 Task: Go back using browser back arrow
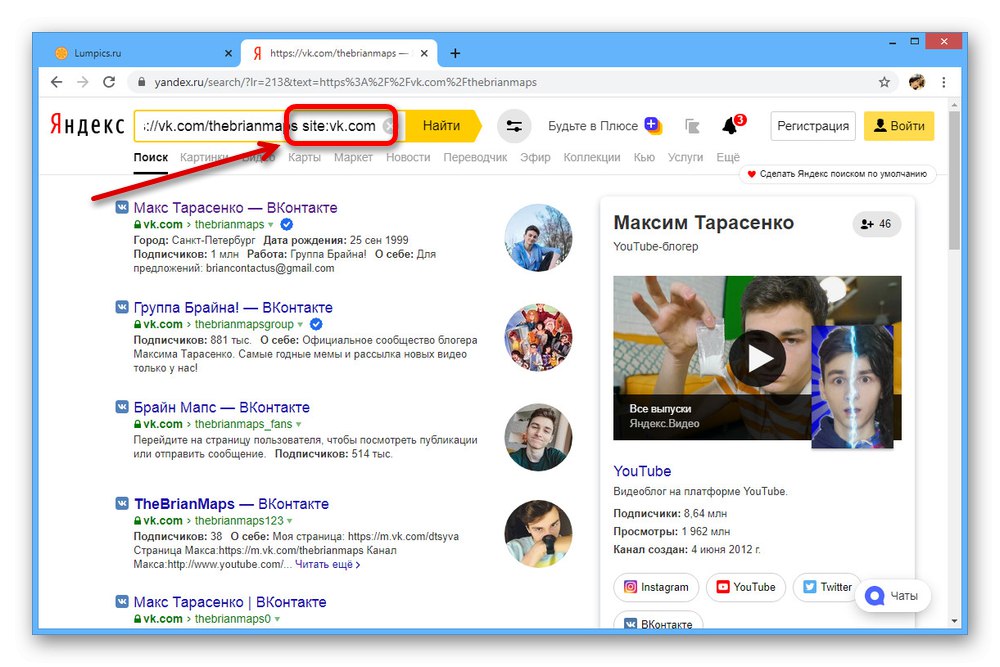click(x=57, y=82)
